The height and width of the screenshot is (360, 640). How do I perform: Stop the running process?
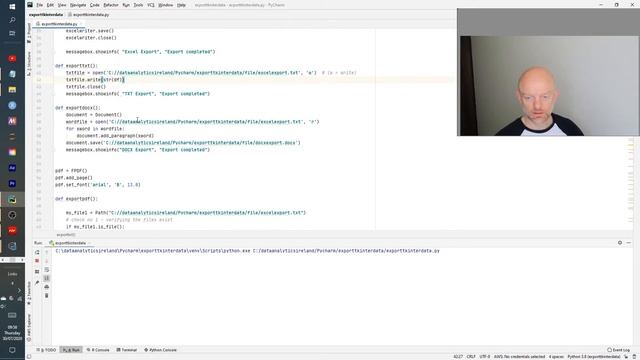(37, 261)
